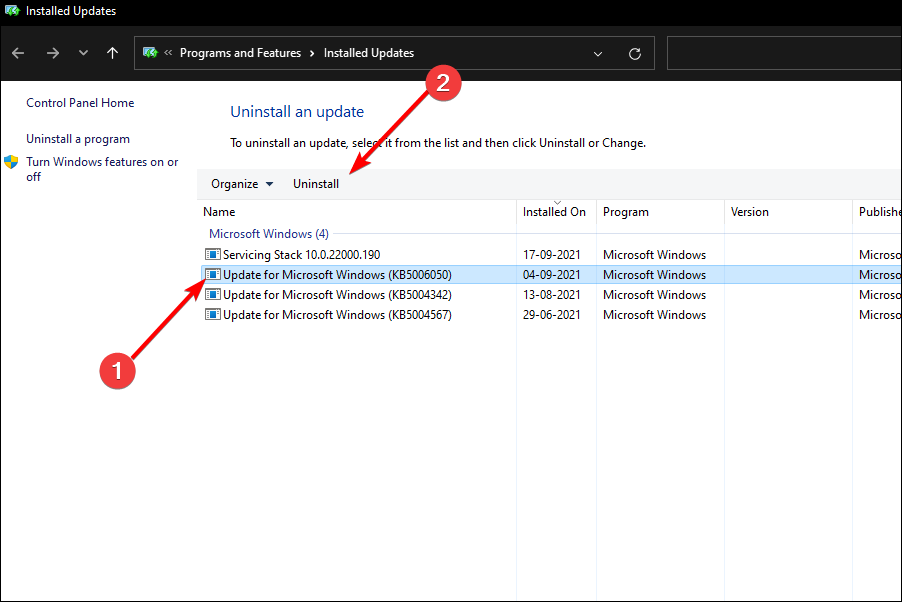Click Microsoft Windows program cell for Servicing Stack
Image resolution: width=902 pixels, height=602 pixels.
(655, 254)
